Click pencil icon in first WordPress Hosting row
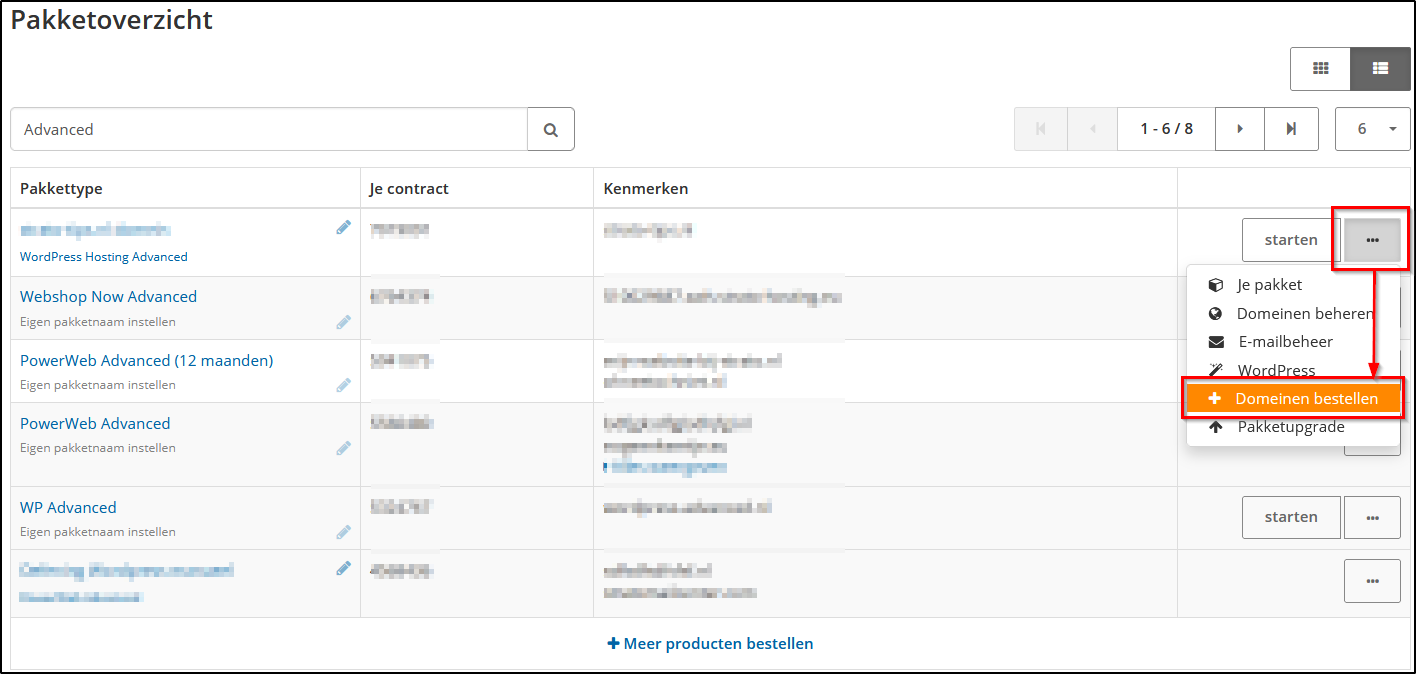The width and height of the screenshot is (1416, 674). pos(344,228)
